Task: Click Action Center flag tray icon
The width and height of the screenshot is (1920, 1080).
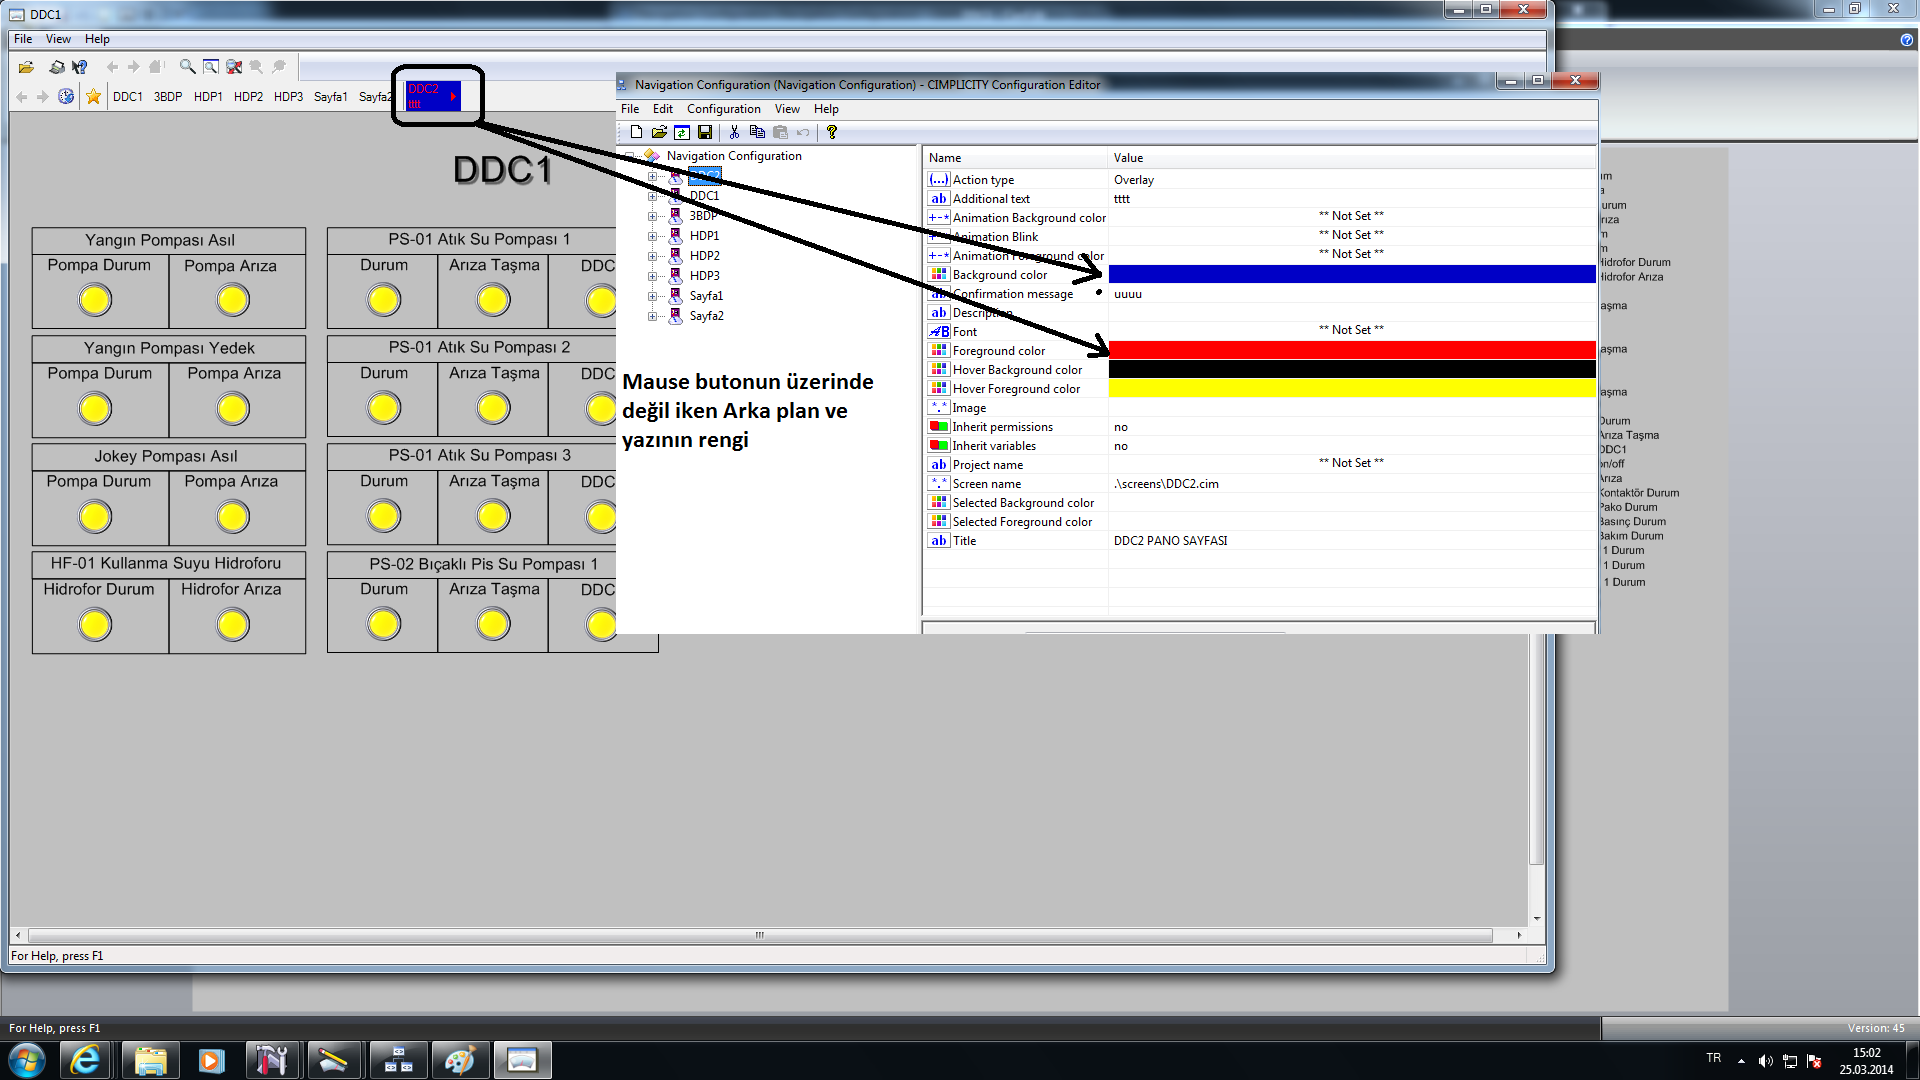Action: (1814, 1061)
